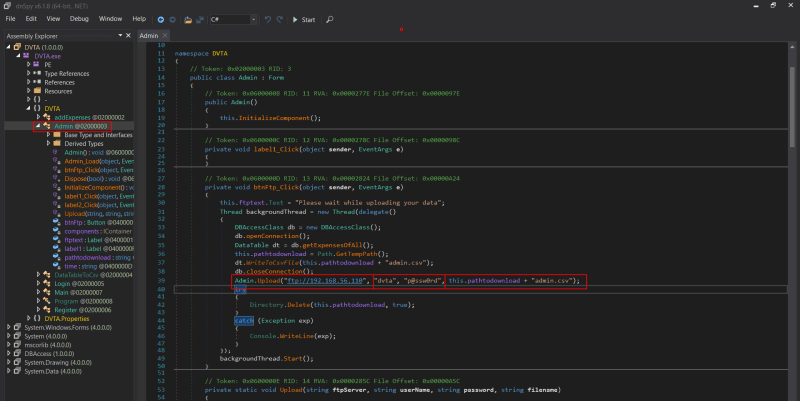
Task: Select Base Type and Interfaces folder
Action: (x=98, y=135)
